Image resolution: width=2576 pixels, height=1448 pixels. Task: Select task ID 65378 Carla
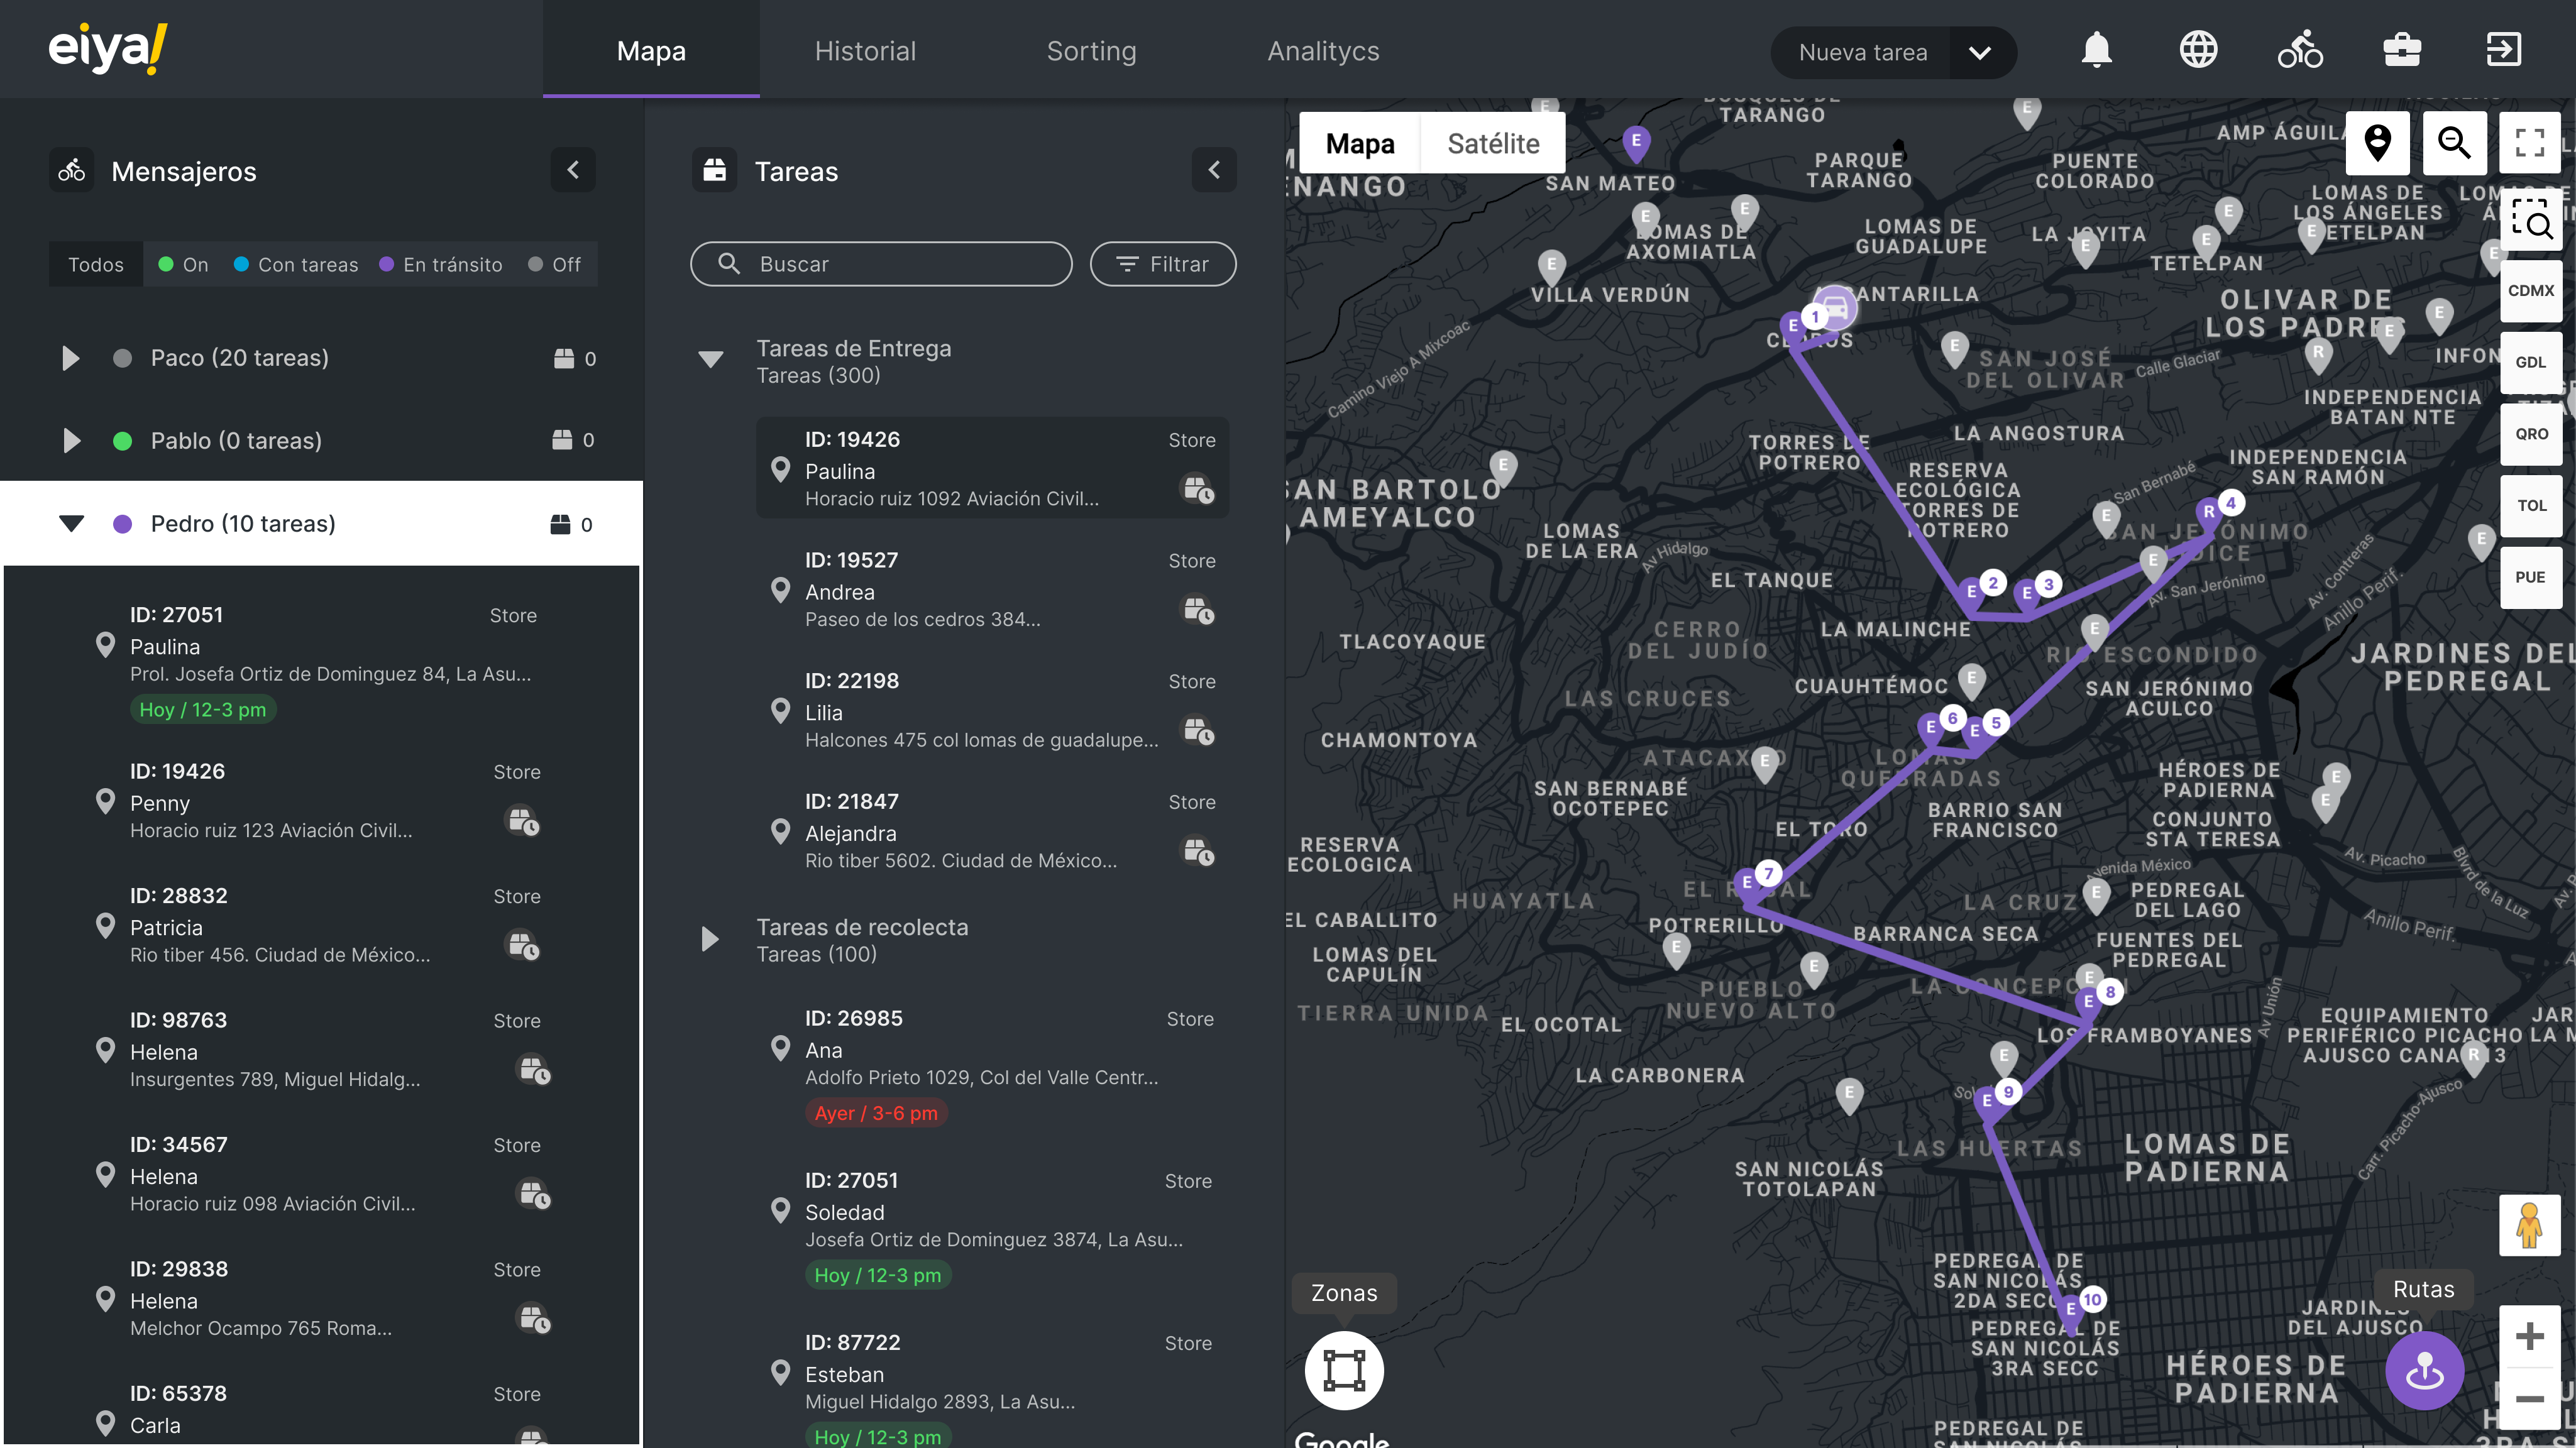point(322,1410)
